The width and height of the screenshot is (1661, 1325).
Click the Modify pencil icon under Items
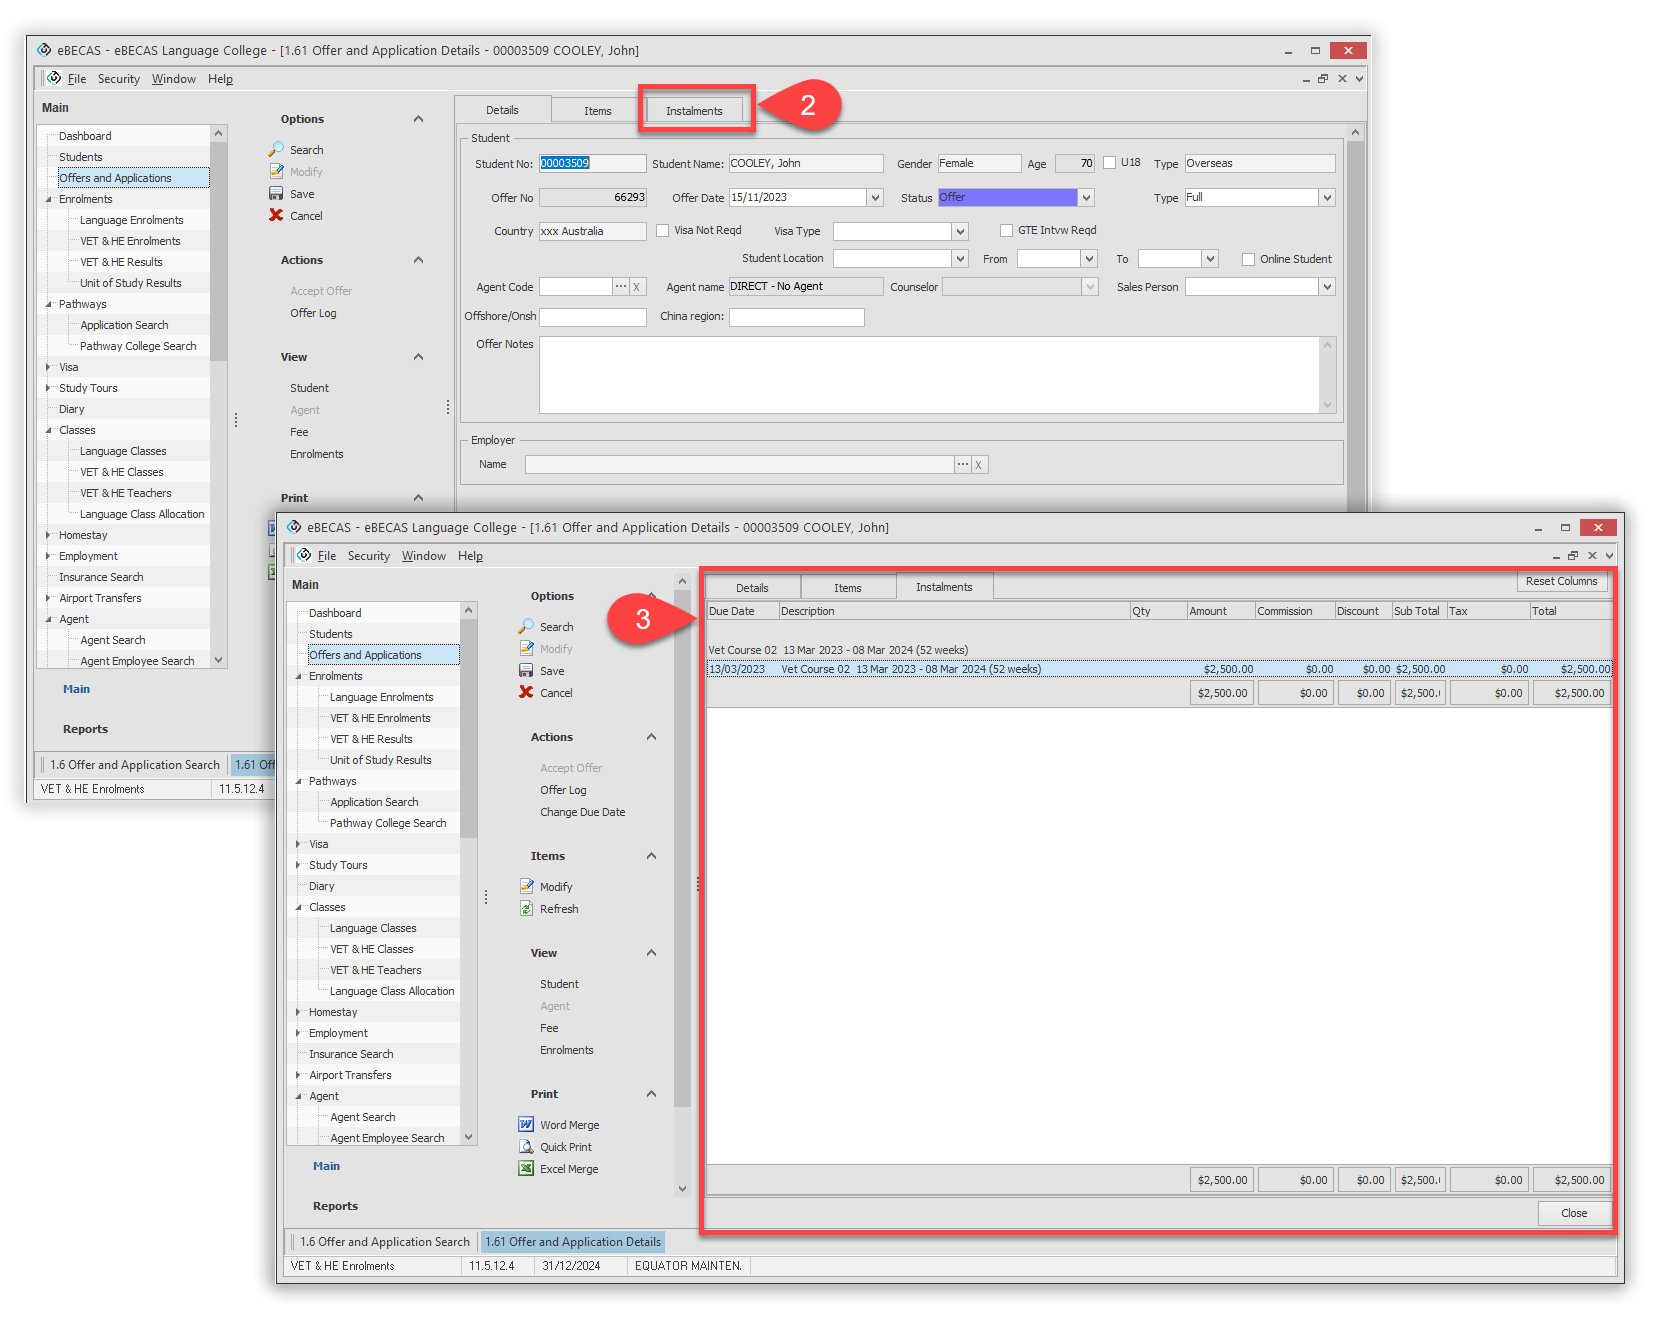click(x=526, y=886)
